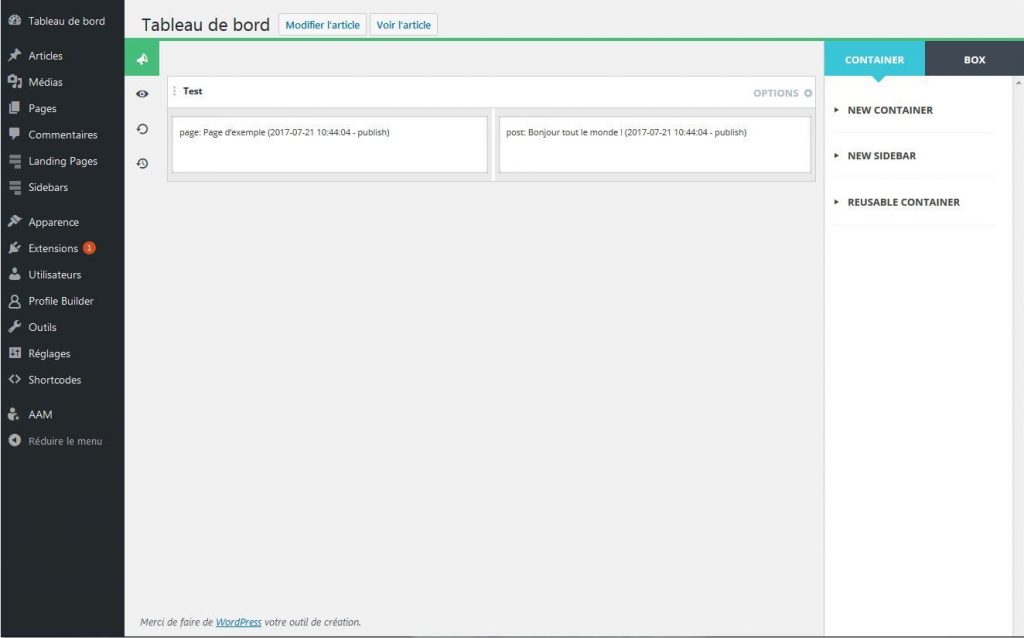
Task: Open the Outils menu label
Action: click(42, 327)
